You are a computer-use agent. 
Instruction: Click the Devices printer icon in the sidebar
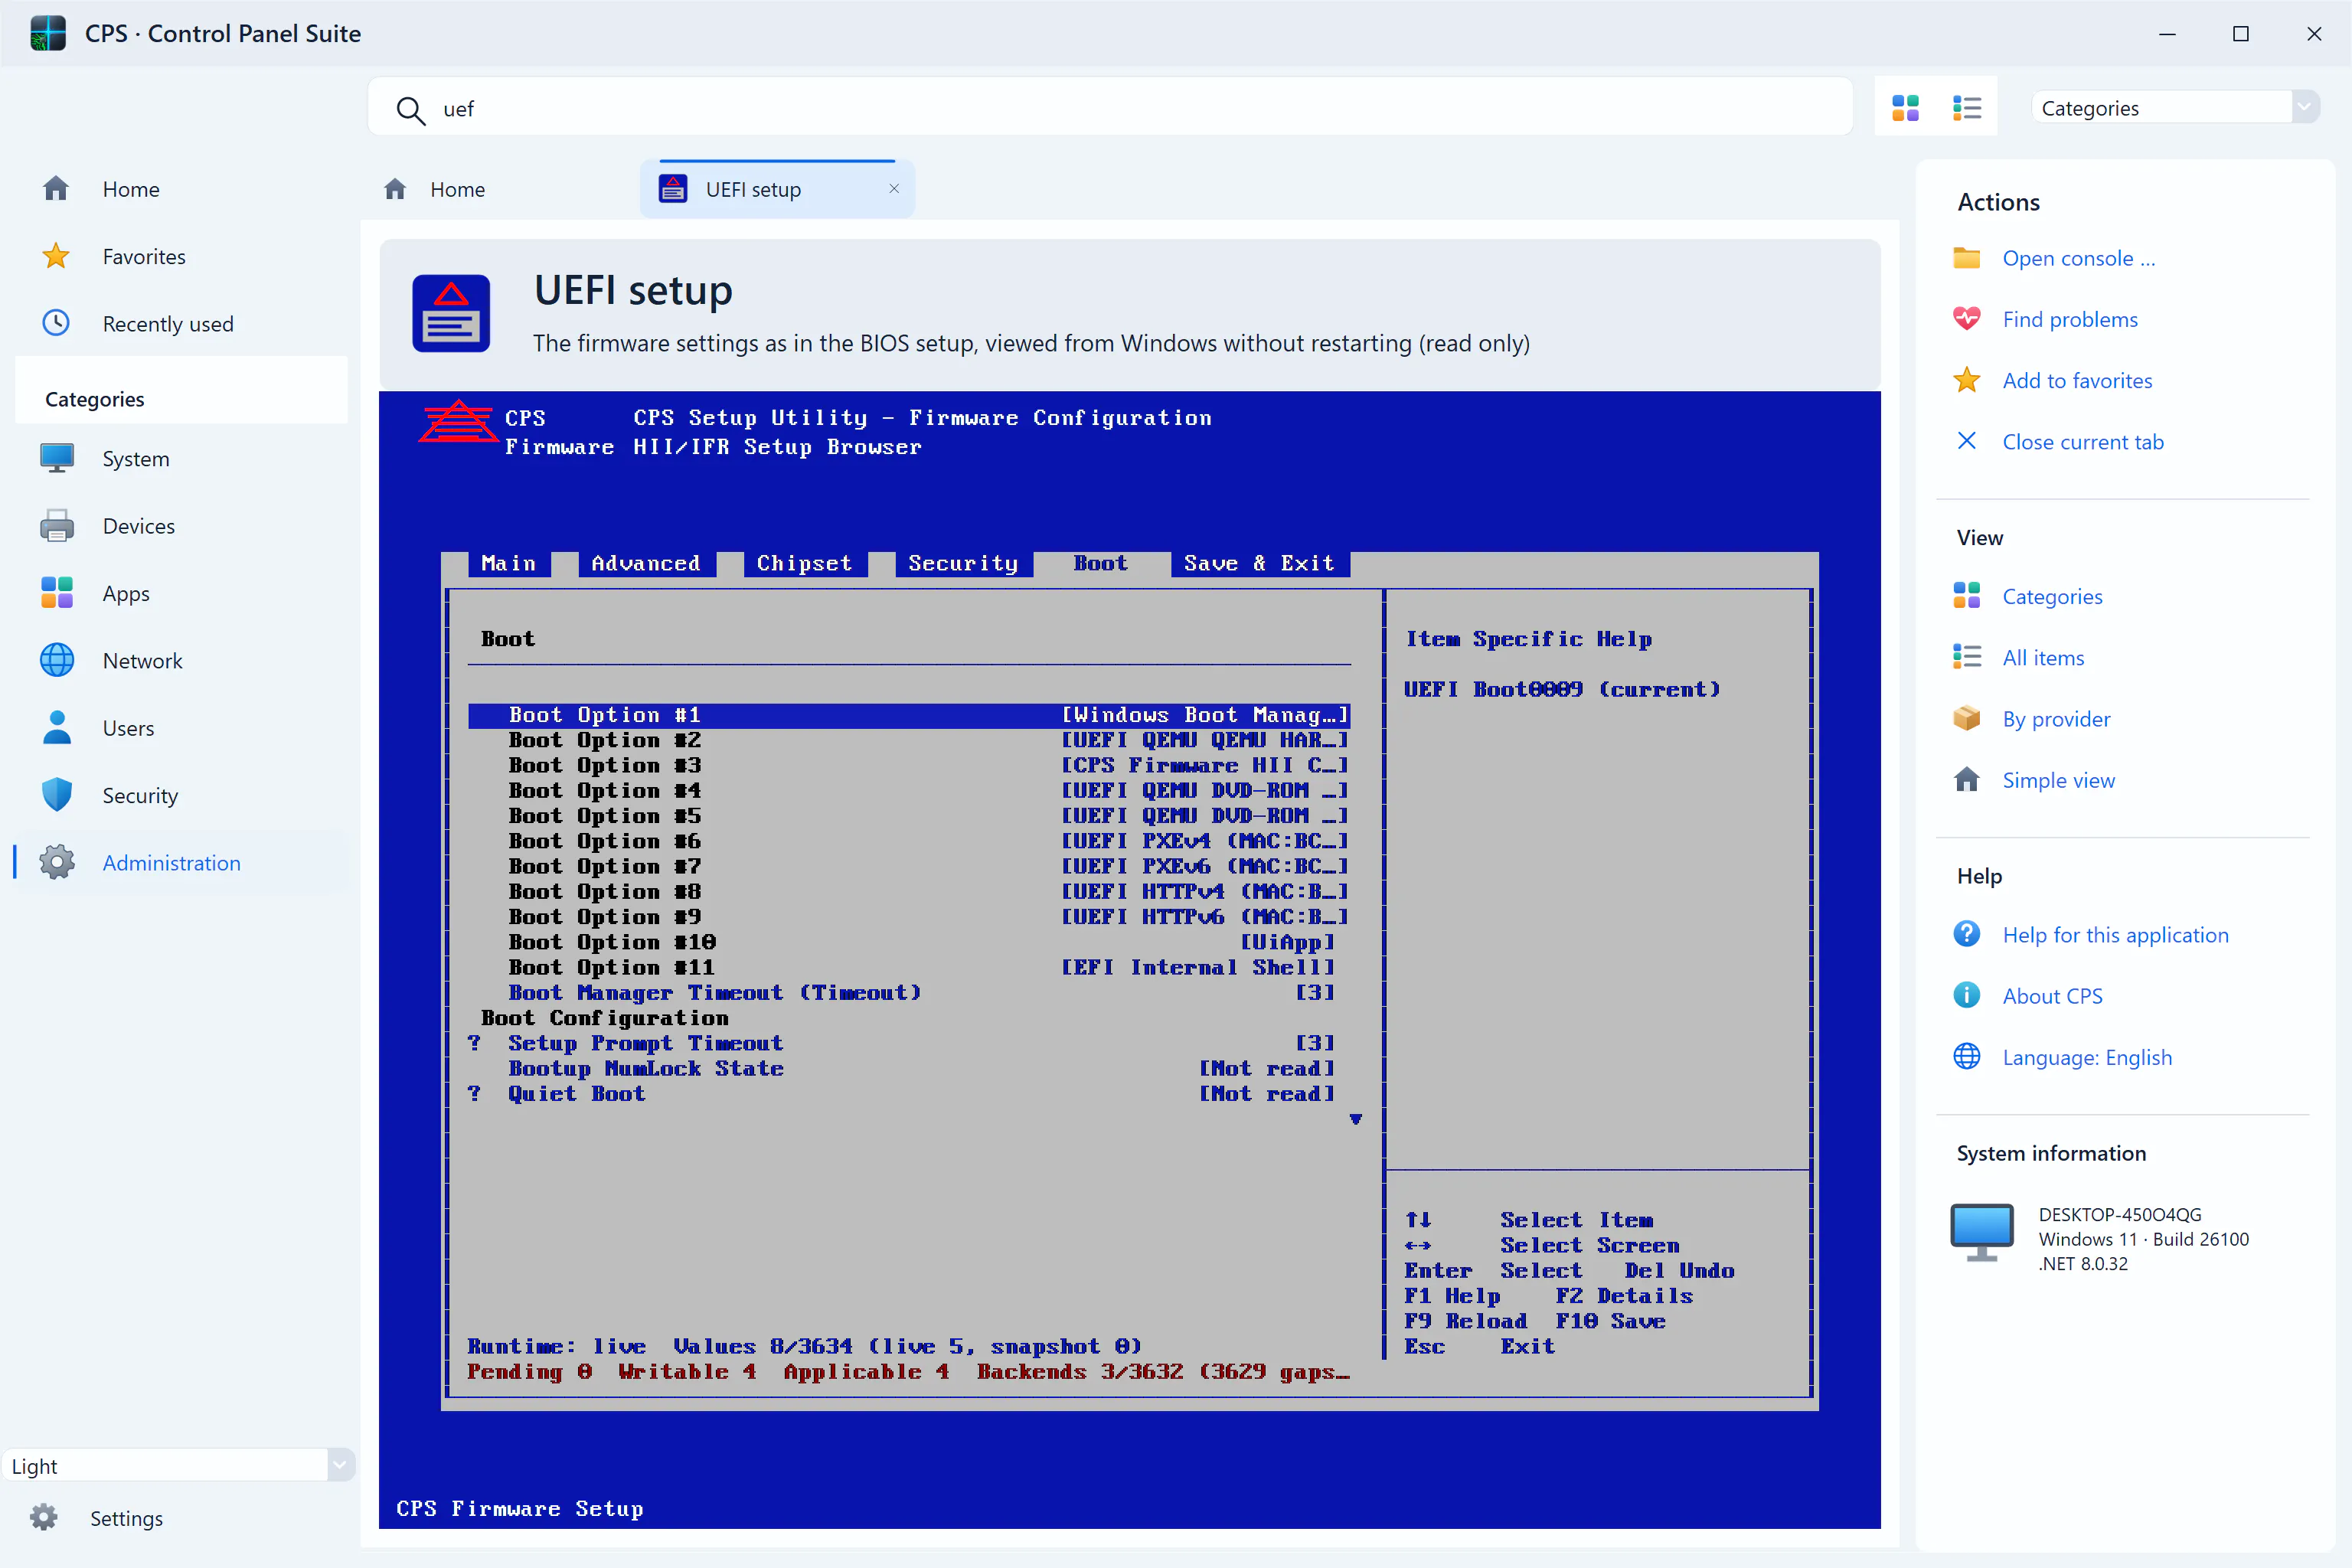tap(57, 526)
